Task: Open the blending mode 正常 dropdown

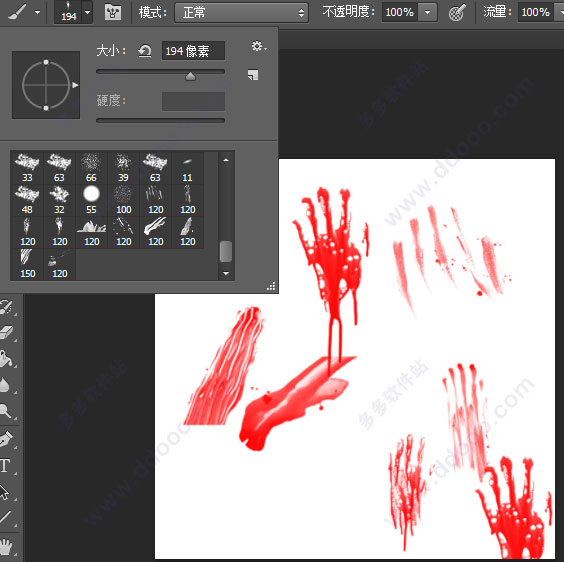Action: click(x=241, y=13)
